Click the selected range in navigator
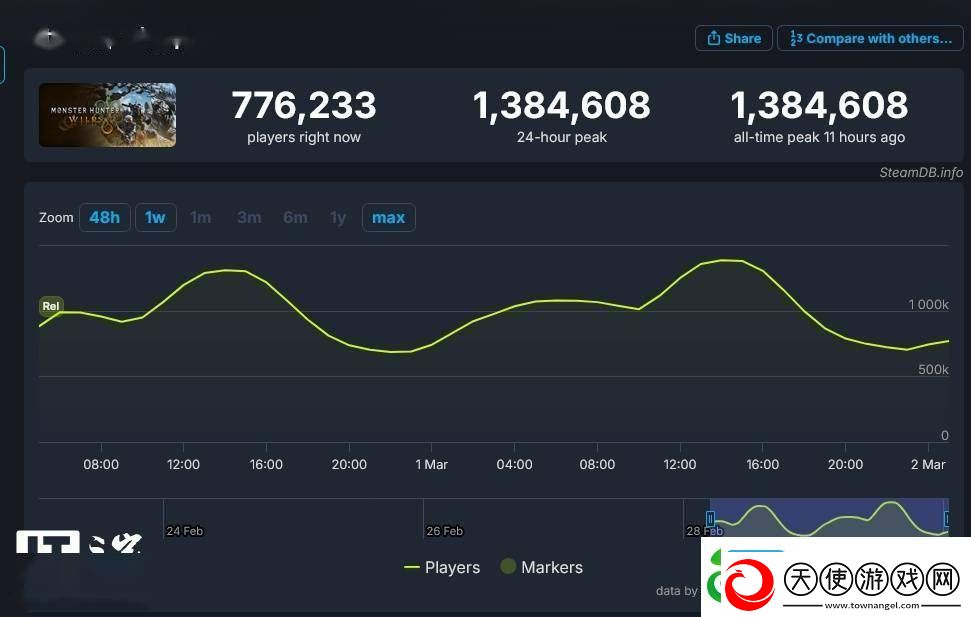 pos(829,517)
